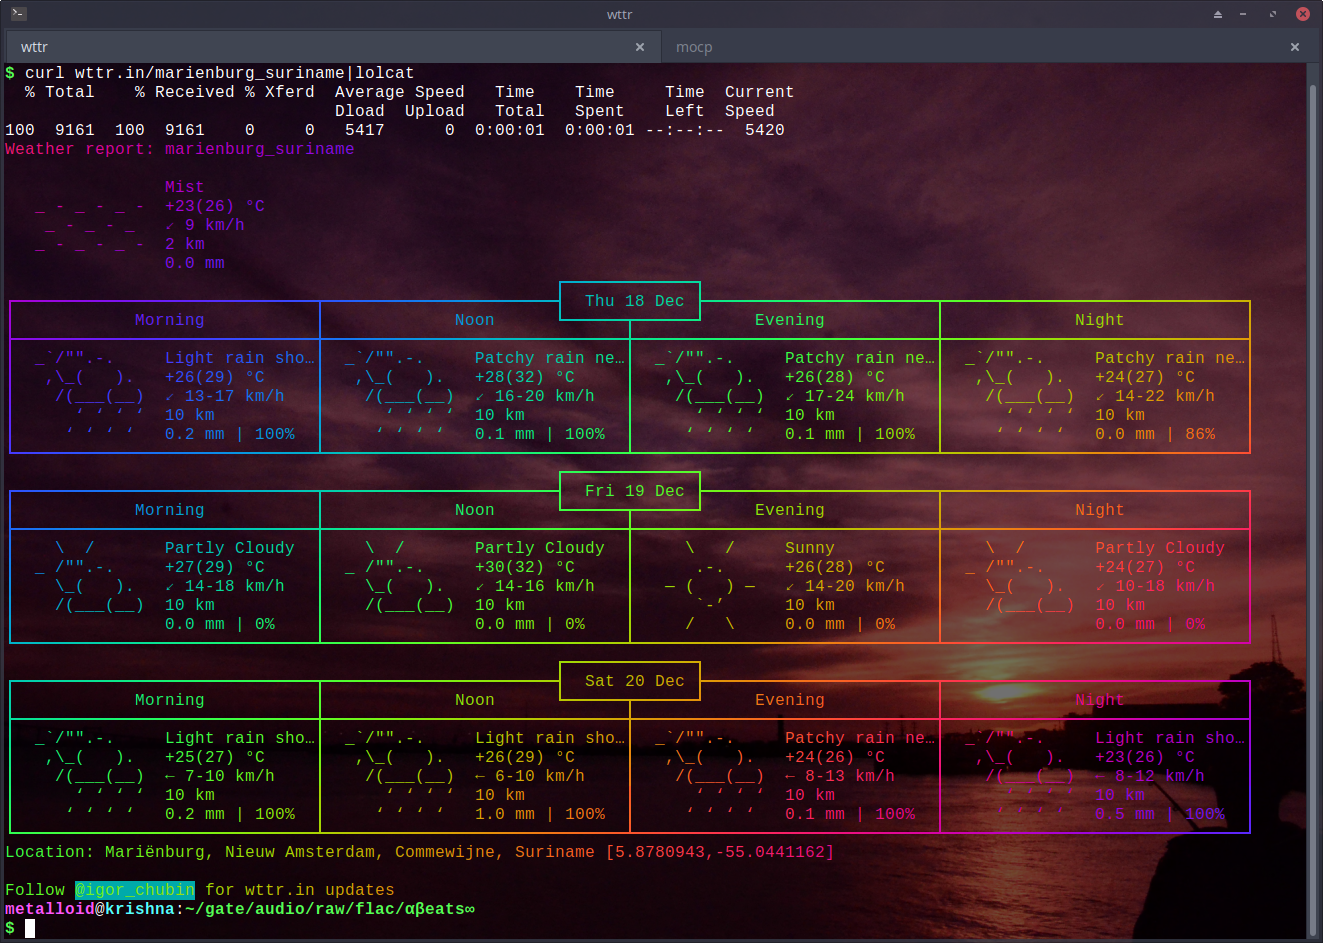The image size is (1323, 943).
Task: Click the Fri 19 Dec date header
Action: point(634,491)
